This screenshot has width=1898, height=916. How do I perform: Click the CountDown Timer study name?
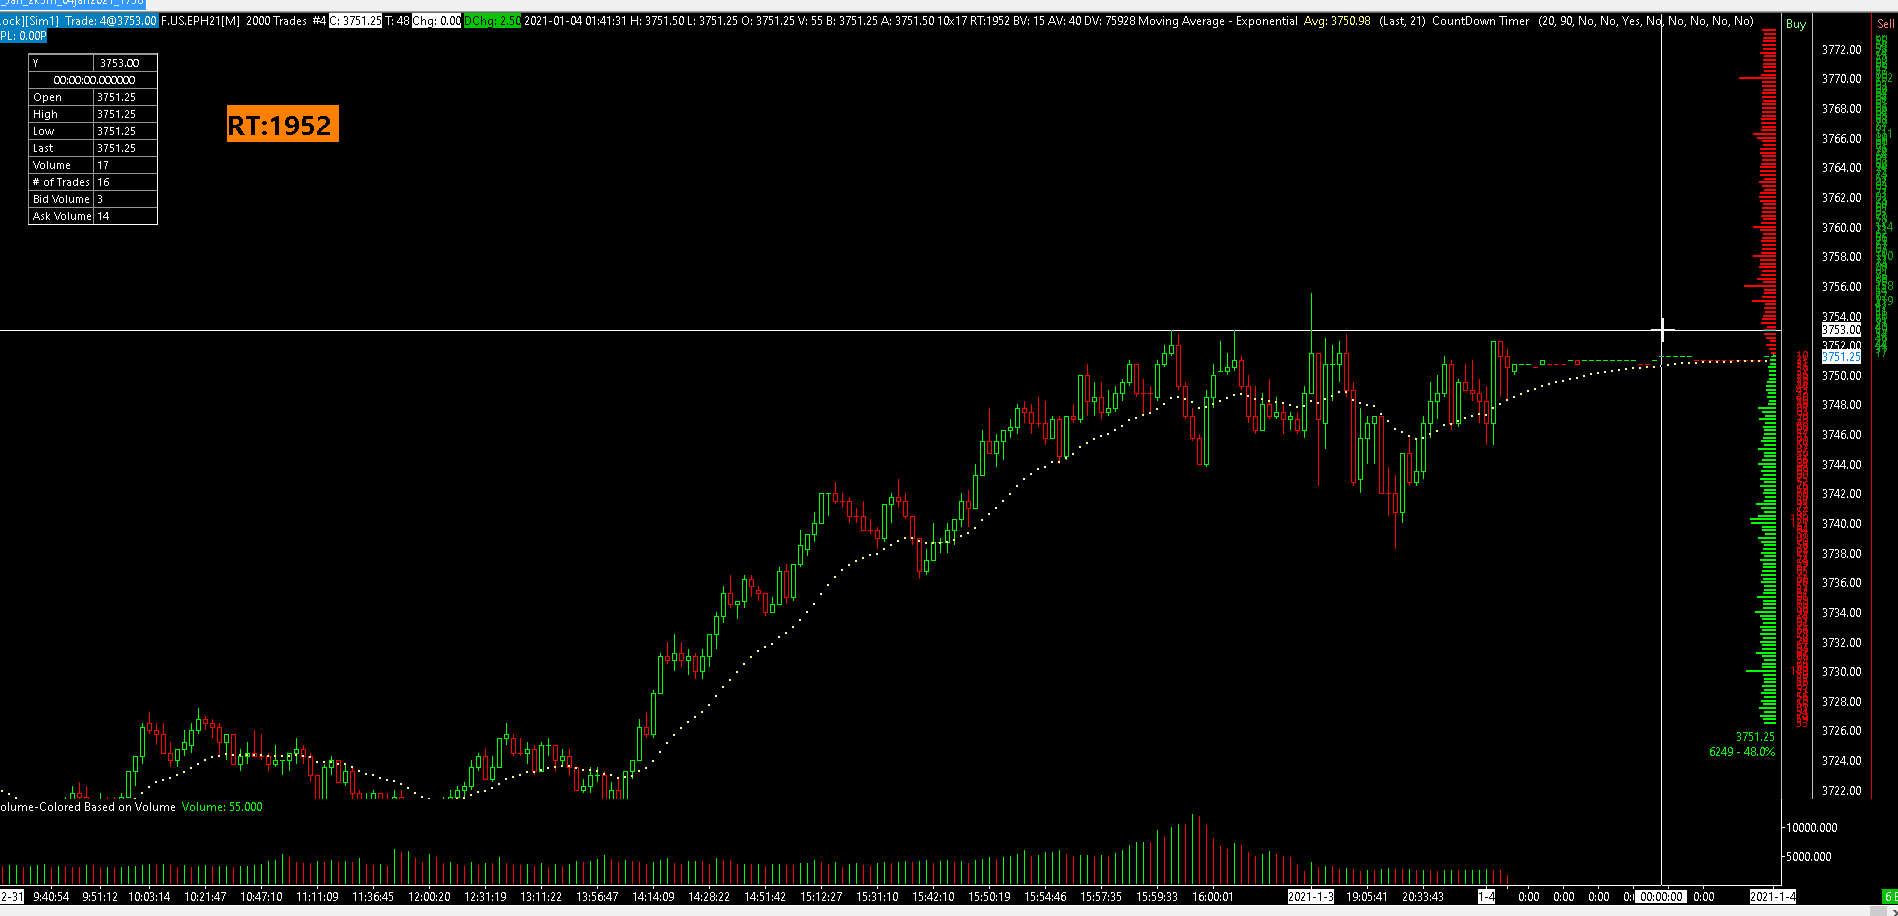click(1480, 21)
